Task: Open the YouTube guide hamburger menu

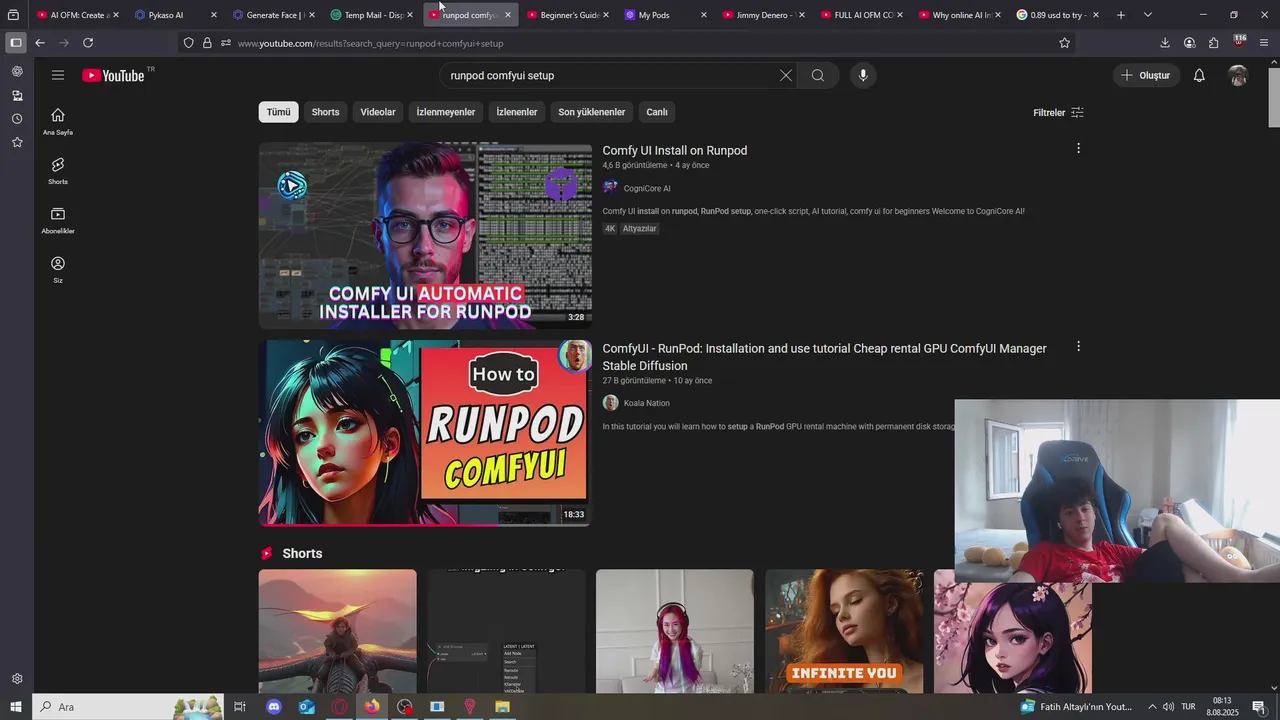Action: click(x=58, y=75)
